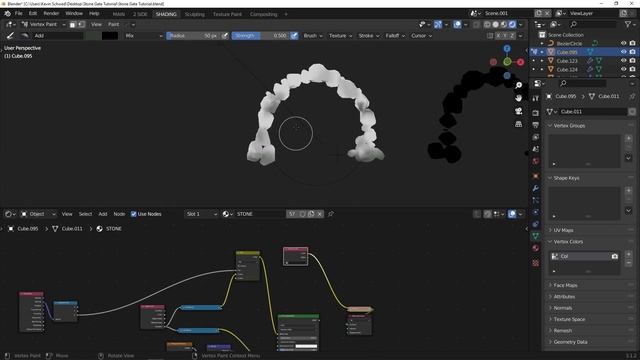Toggle viewport overlays button

point(457,24)
